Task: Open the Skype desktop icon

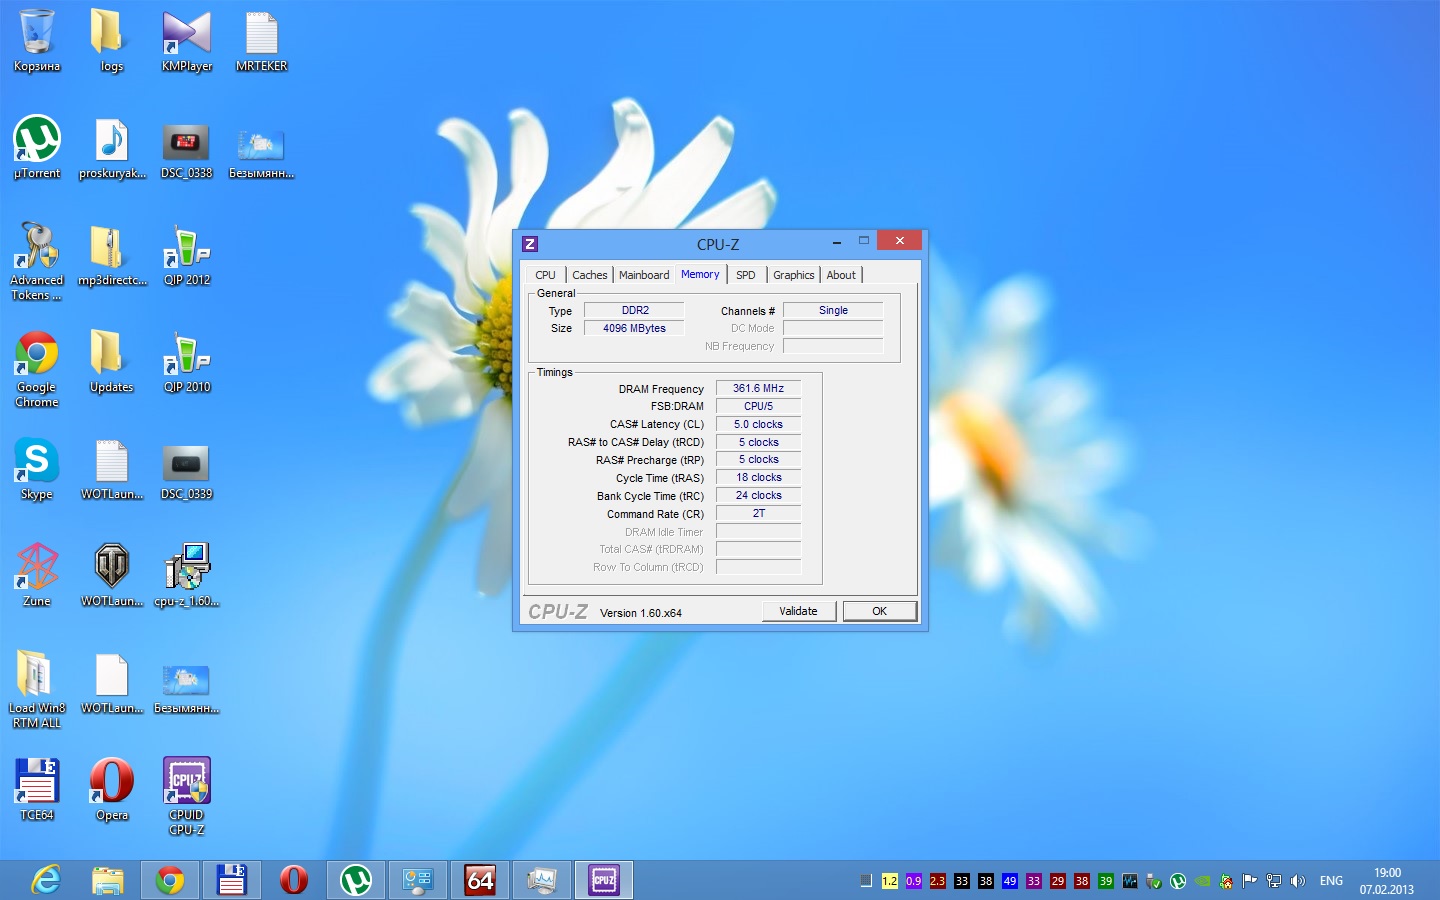Action: pyautogui.click(x=37, y=462)
